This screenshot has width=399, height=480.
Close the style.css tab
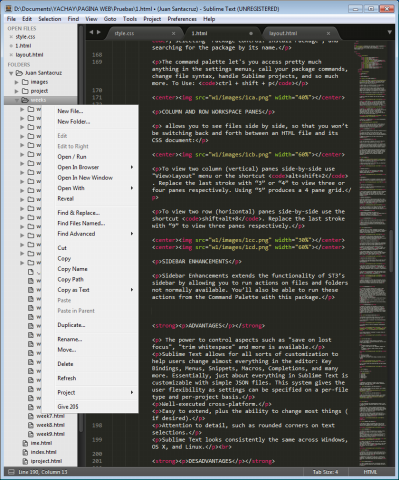click(173, 33)
